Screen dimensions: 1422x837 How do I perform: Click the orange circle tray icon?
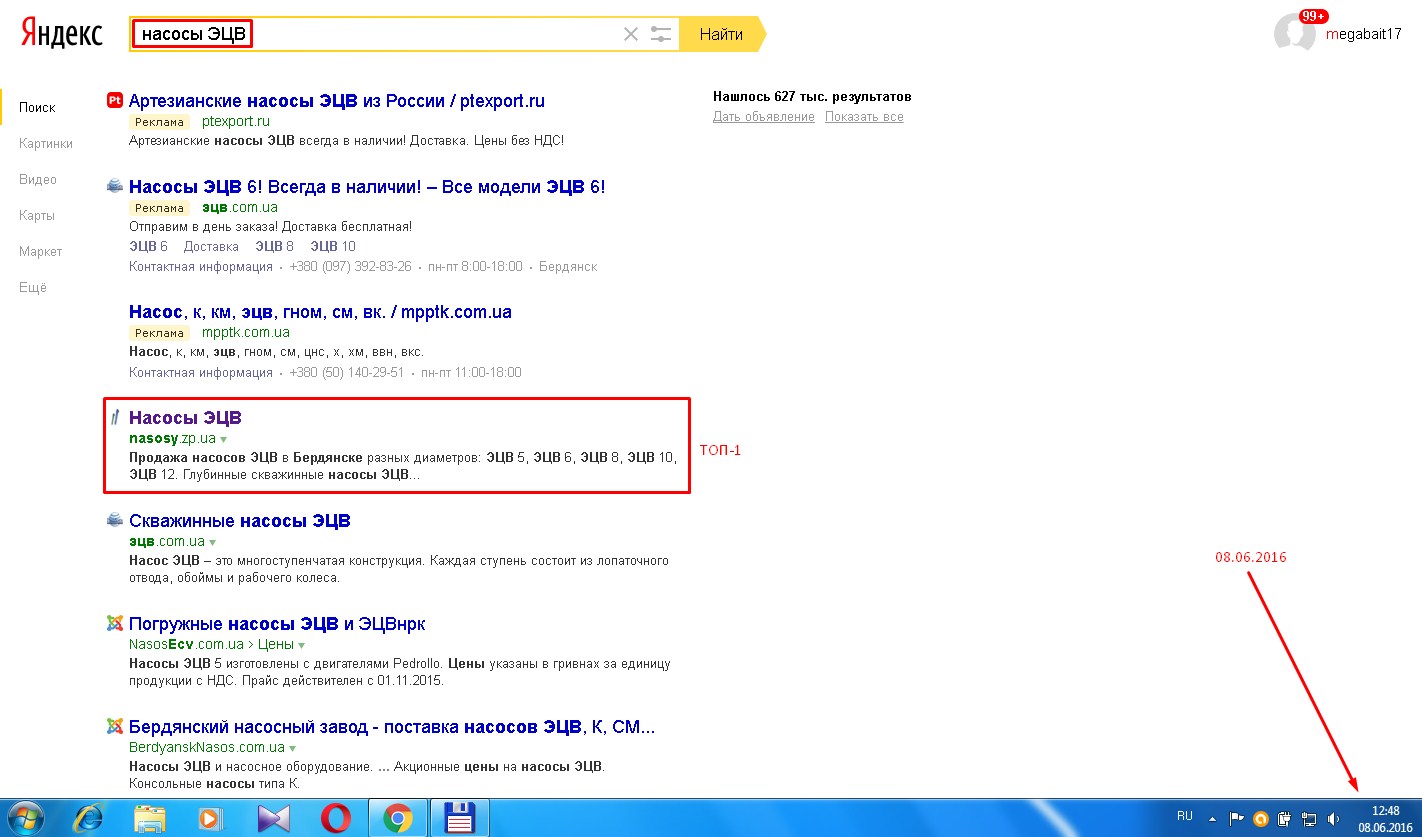click(1260, 819)
